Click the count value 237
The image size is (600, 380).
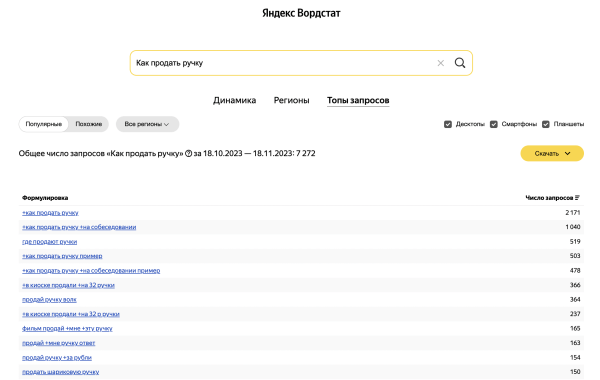[575, 314]
